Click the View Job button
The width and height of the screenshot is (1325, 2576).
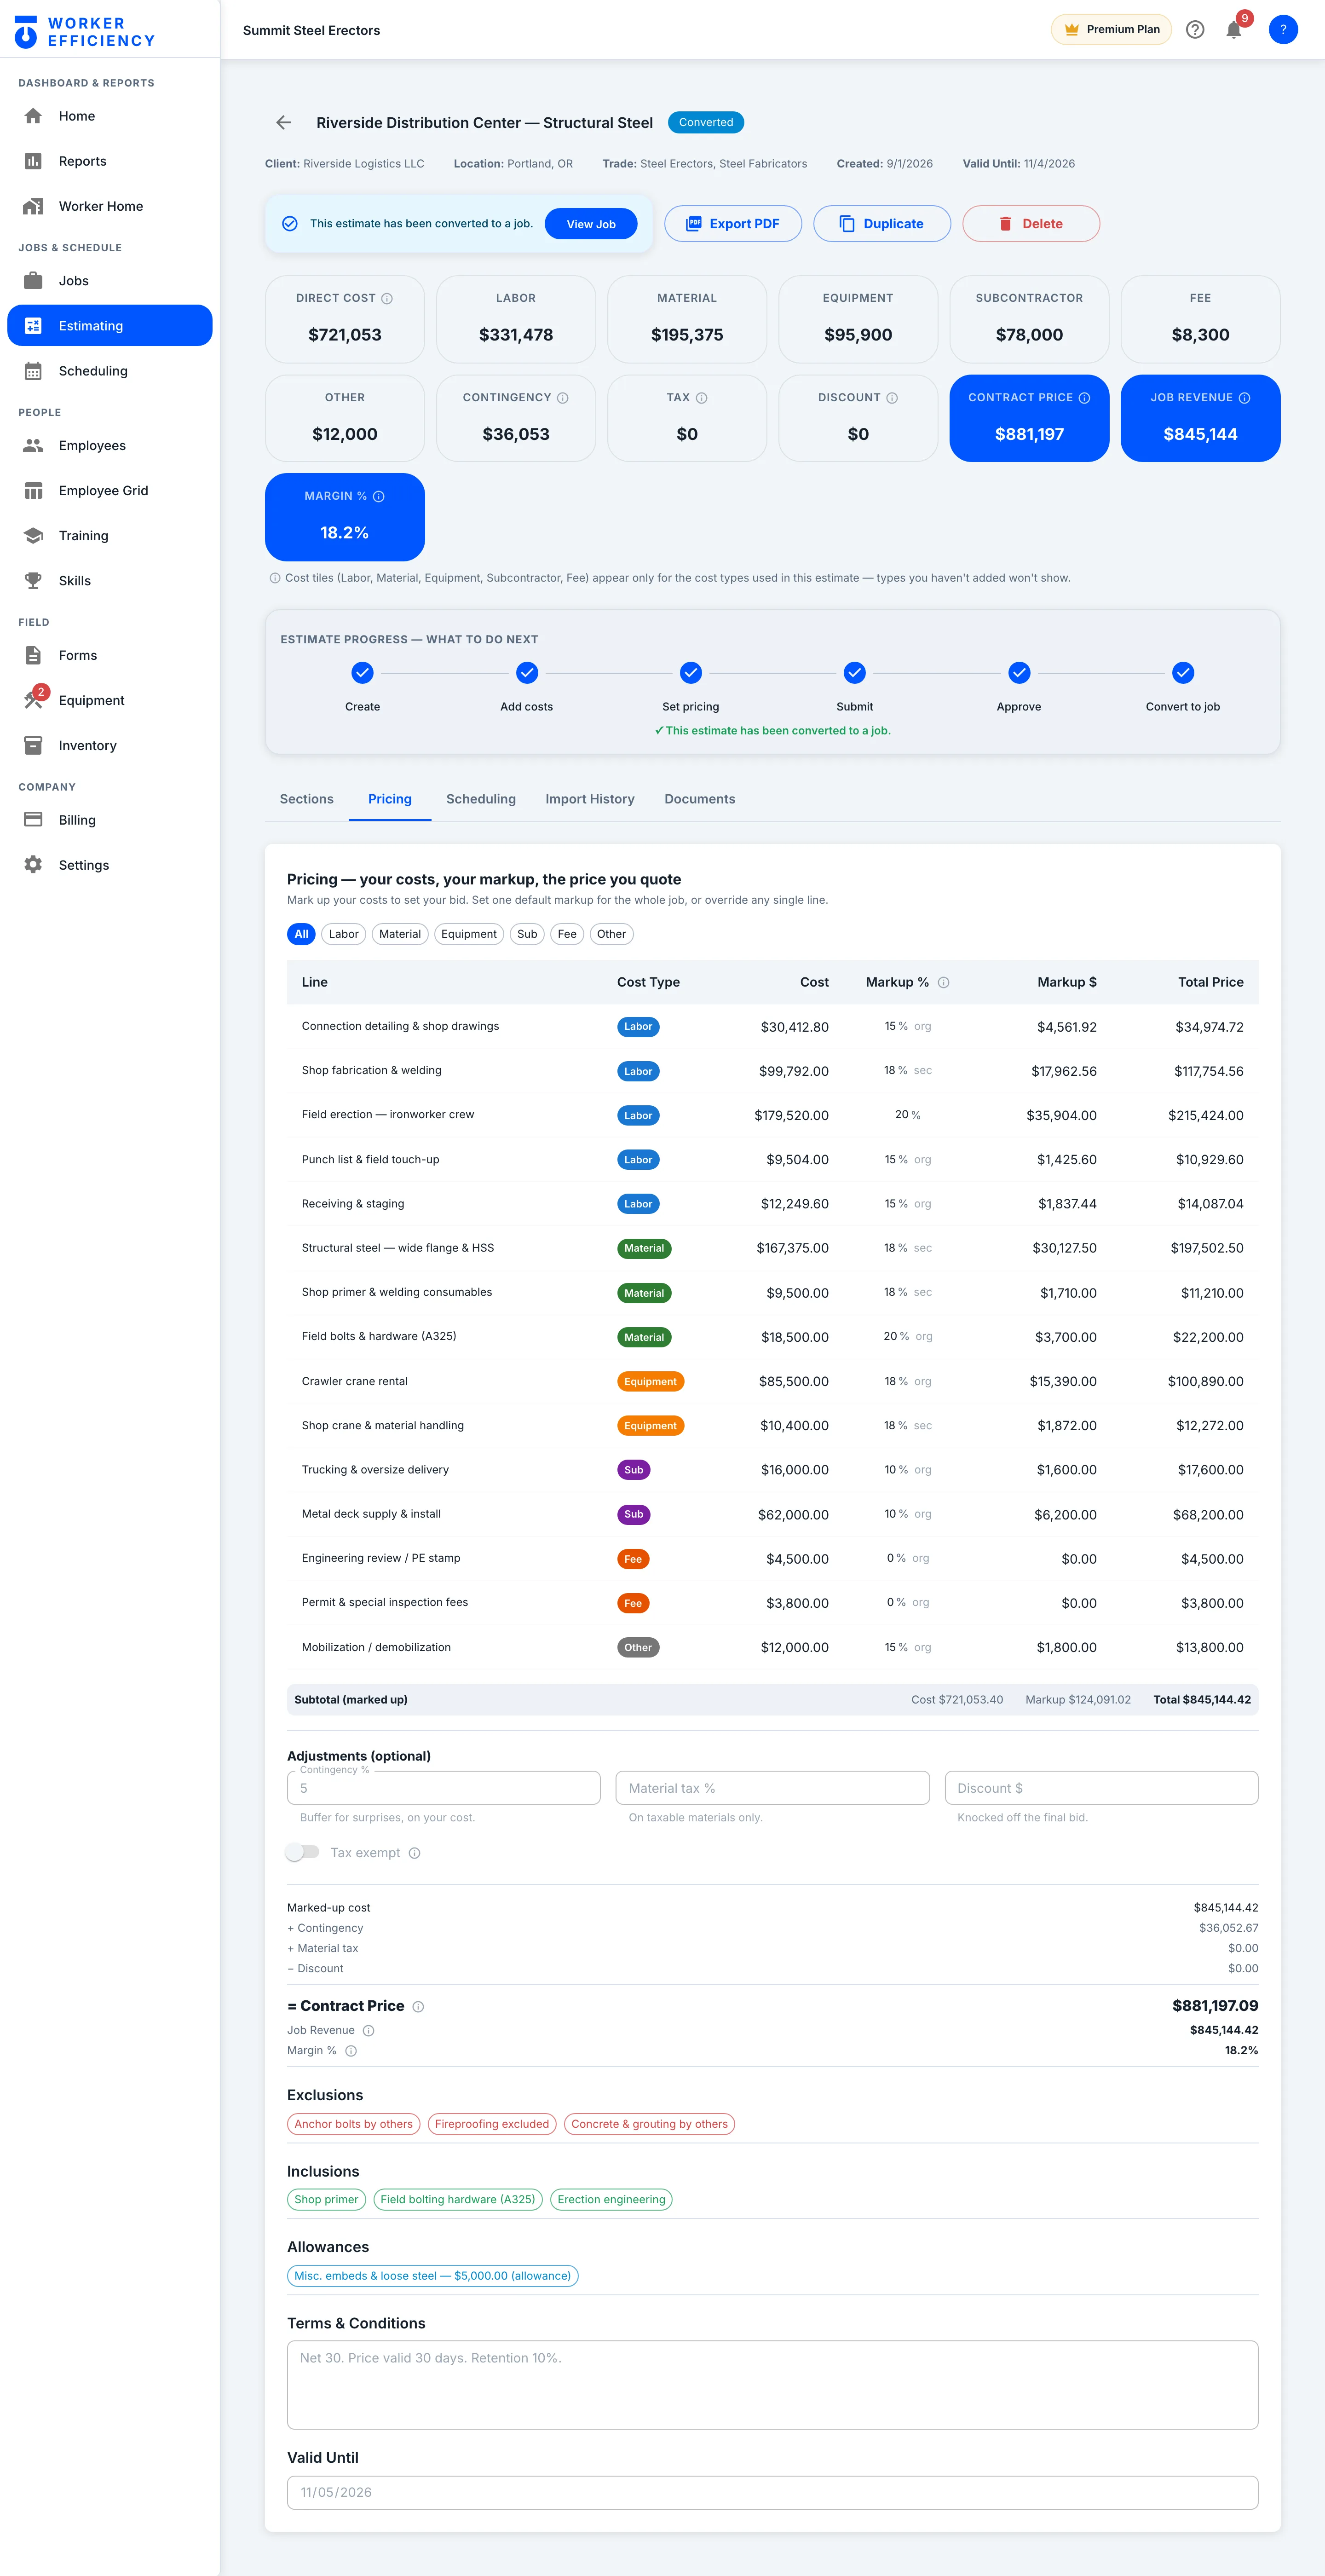pyautogui.click(x=591, y=224)
